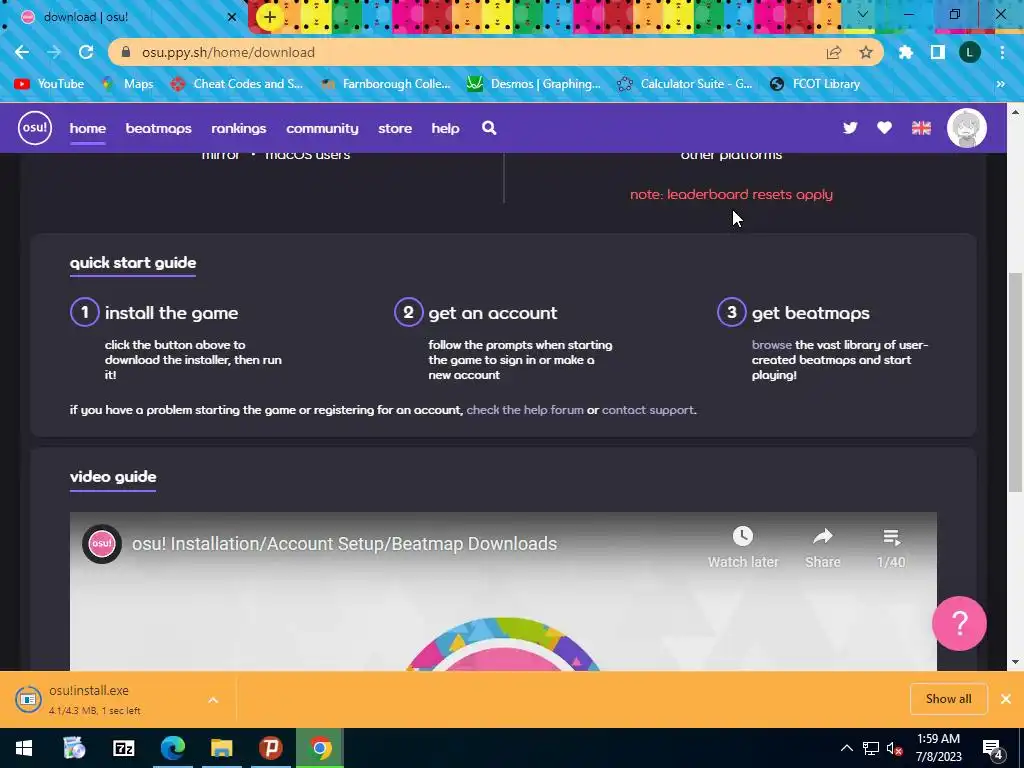Open Farnborough College bookmark
1024x768 pixels.
tap(385, 84)
